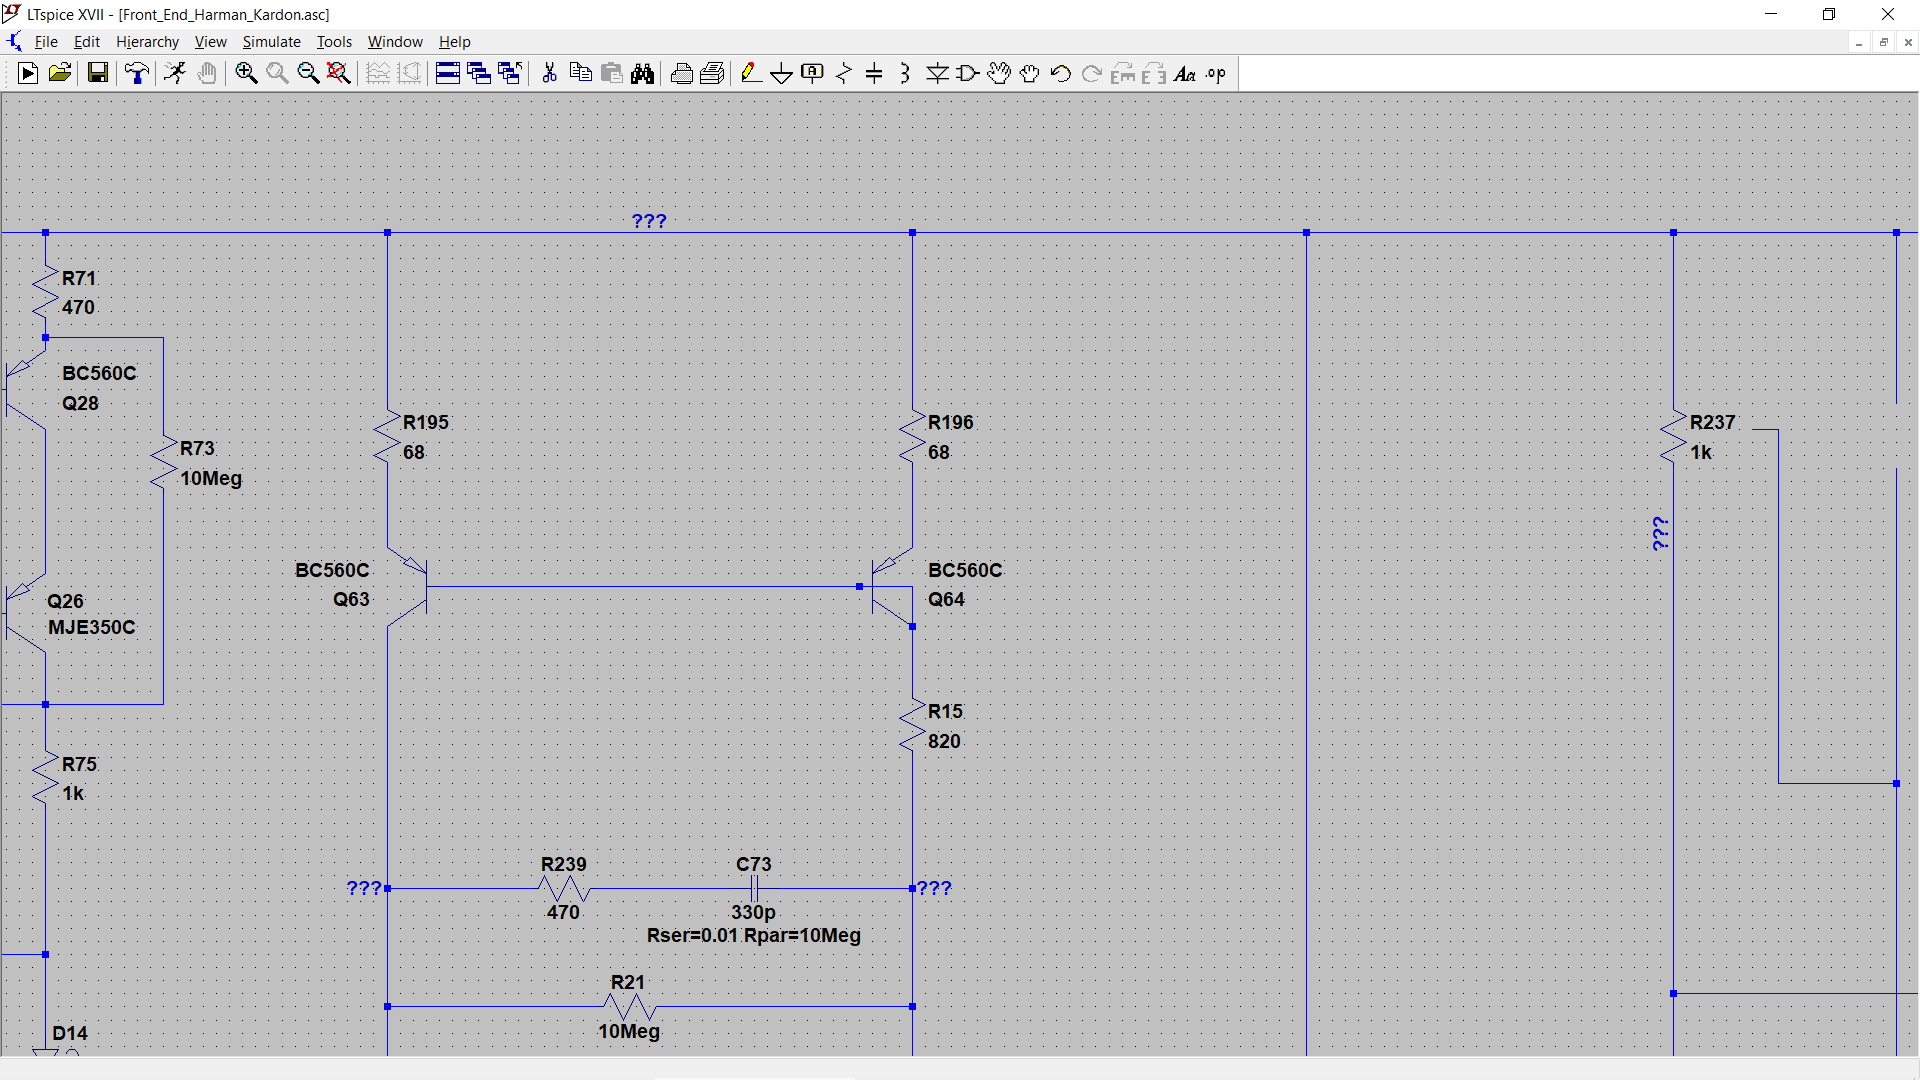1920x1080 pixels.
Task: Zoom in with magnifier plus
Action: 246,73
